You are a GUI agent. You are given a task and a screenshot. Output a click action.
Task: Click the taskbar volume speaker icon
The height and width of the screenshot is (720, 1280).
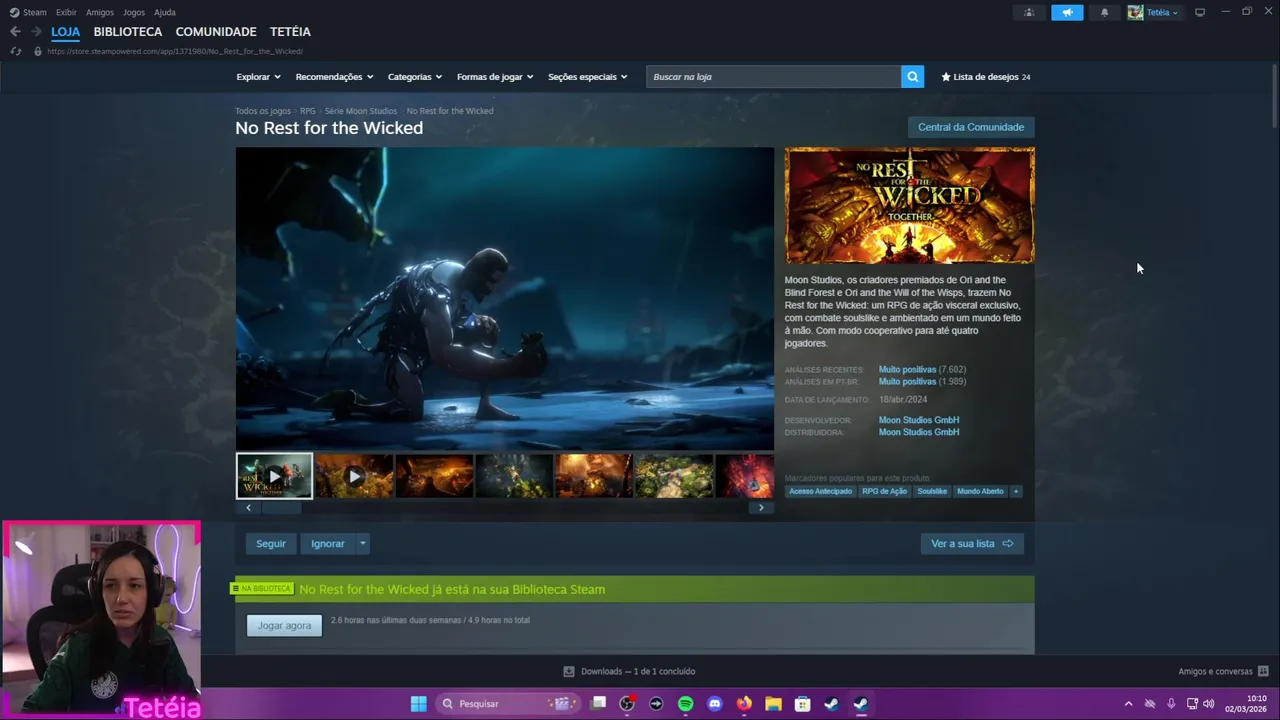point(1208,703)
